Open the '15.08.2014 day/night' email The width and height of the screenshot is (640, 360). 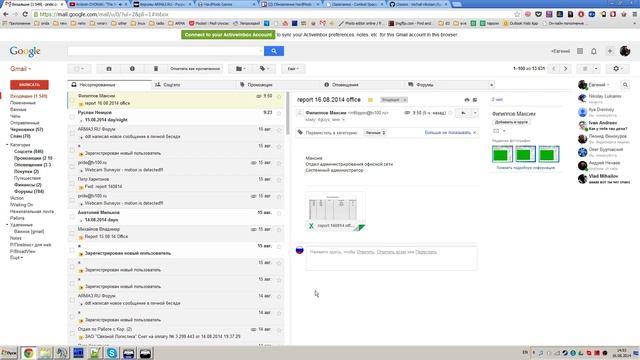tap(176, 116)
